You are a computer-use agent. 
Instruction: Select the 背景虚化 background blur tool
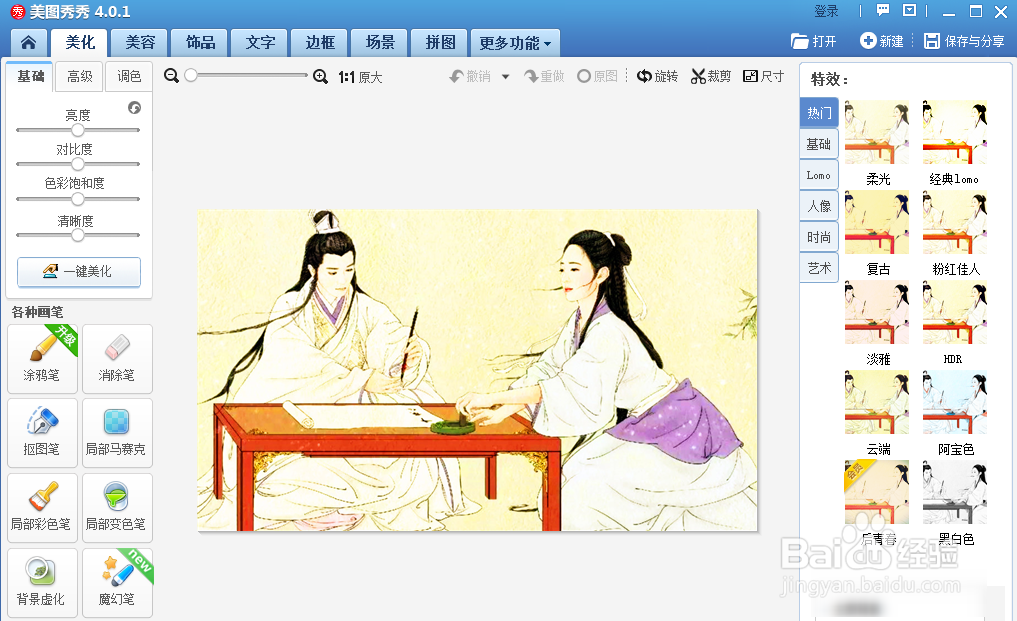tap(42, 582)
